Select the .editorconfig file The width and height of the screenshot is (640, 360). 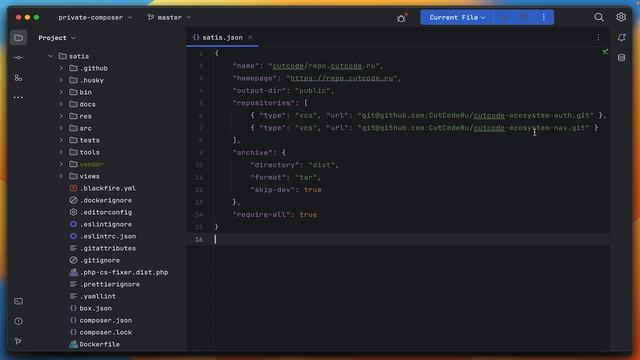coord(106,212)
